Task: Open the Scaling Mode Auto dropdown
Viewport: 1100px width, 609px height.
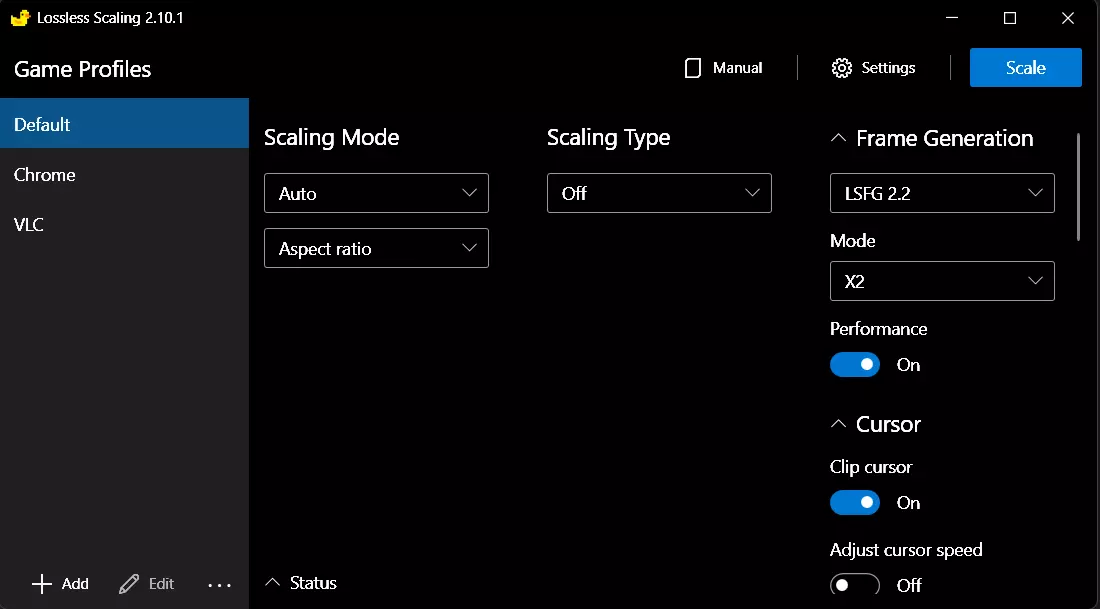Action: pyautogui.click(x=376, y=193)
